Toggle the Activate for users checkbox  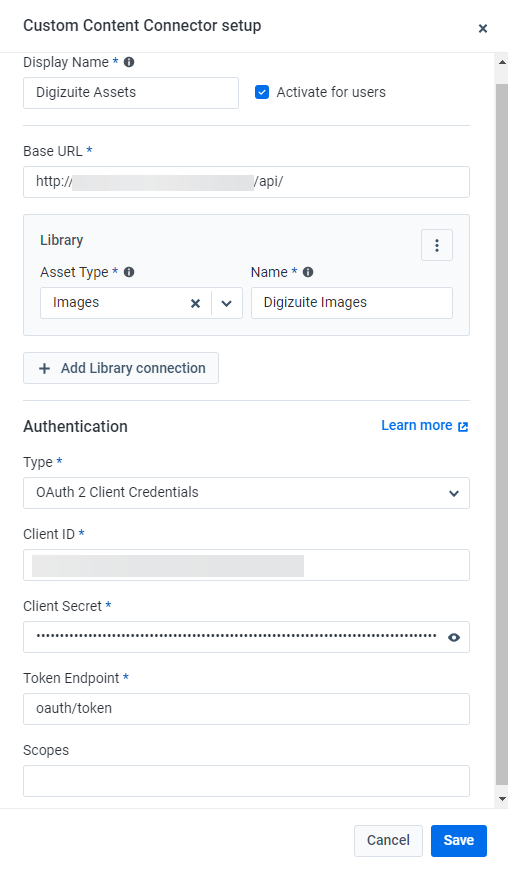[262, 92]
